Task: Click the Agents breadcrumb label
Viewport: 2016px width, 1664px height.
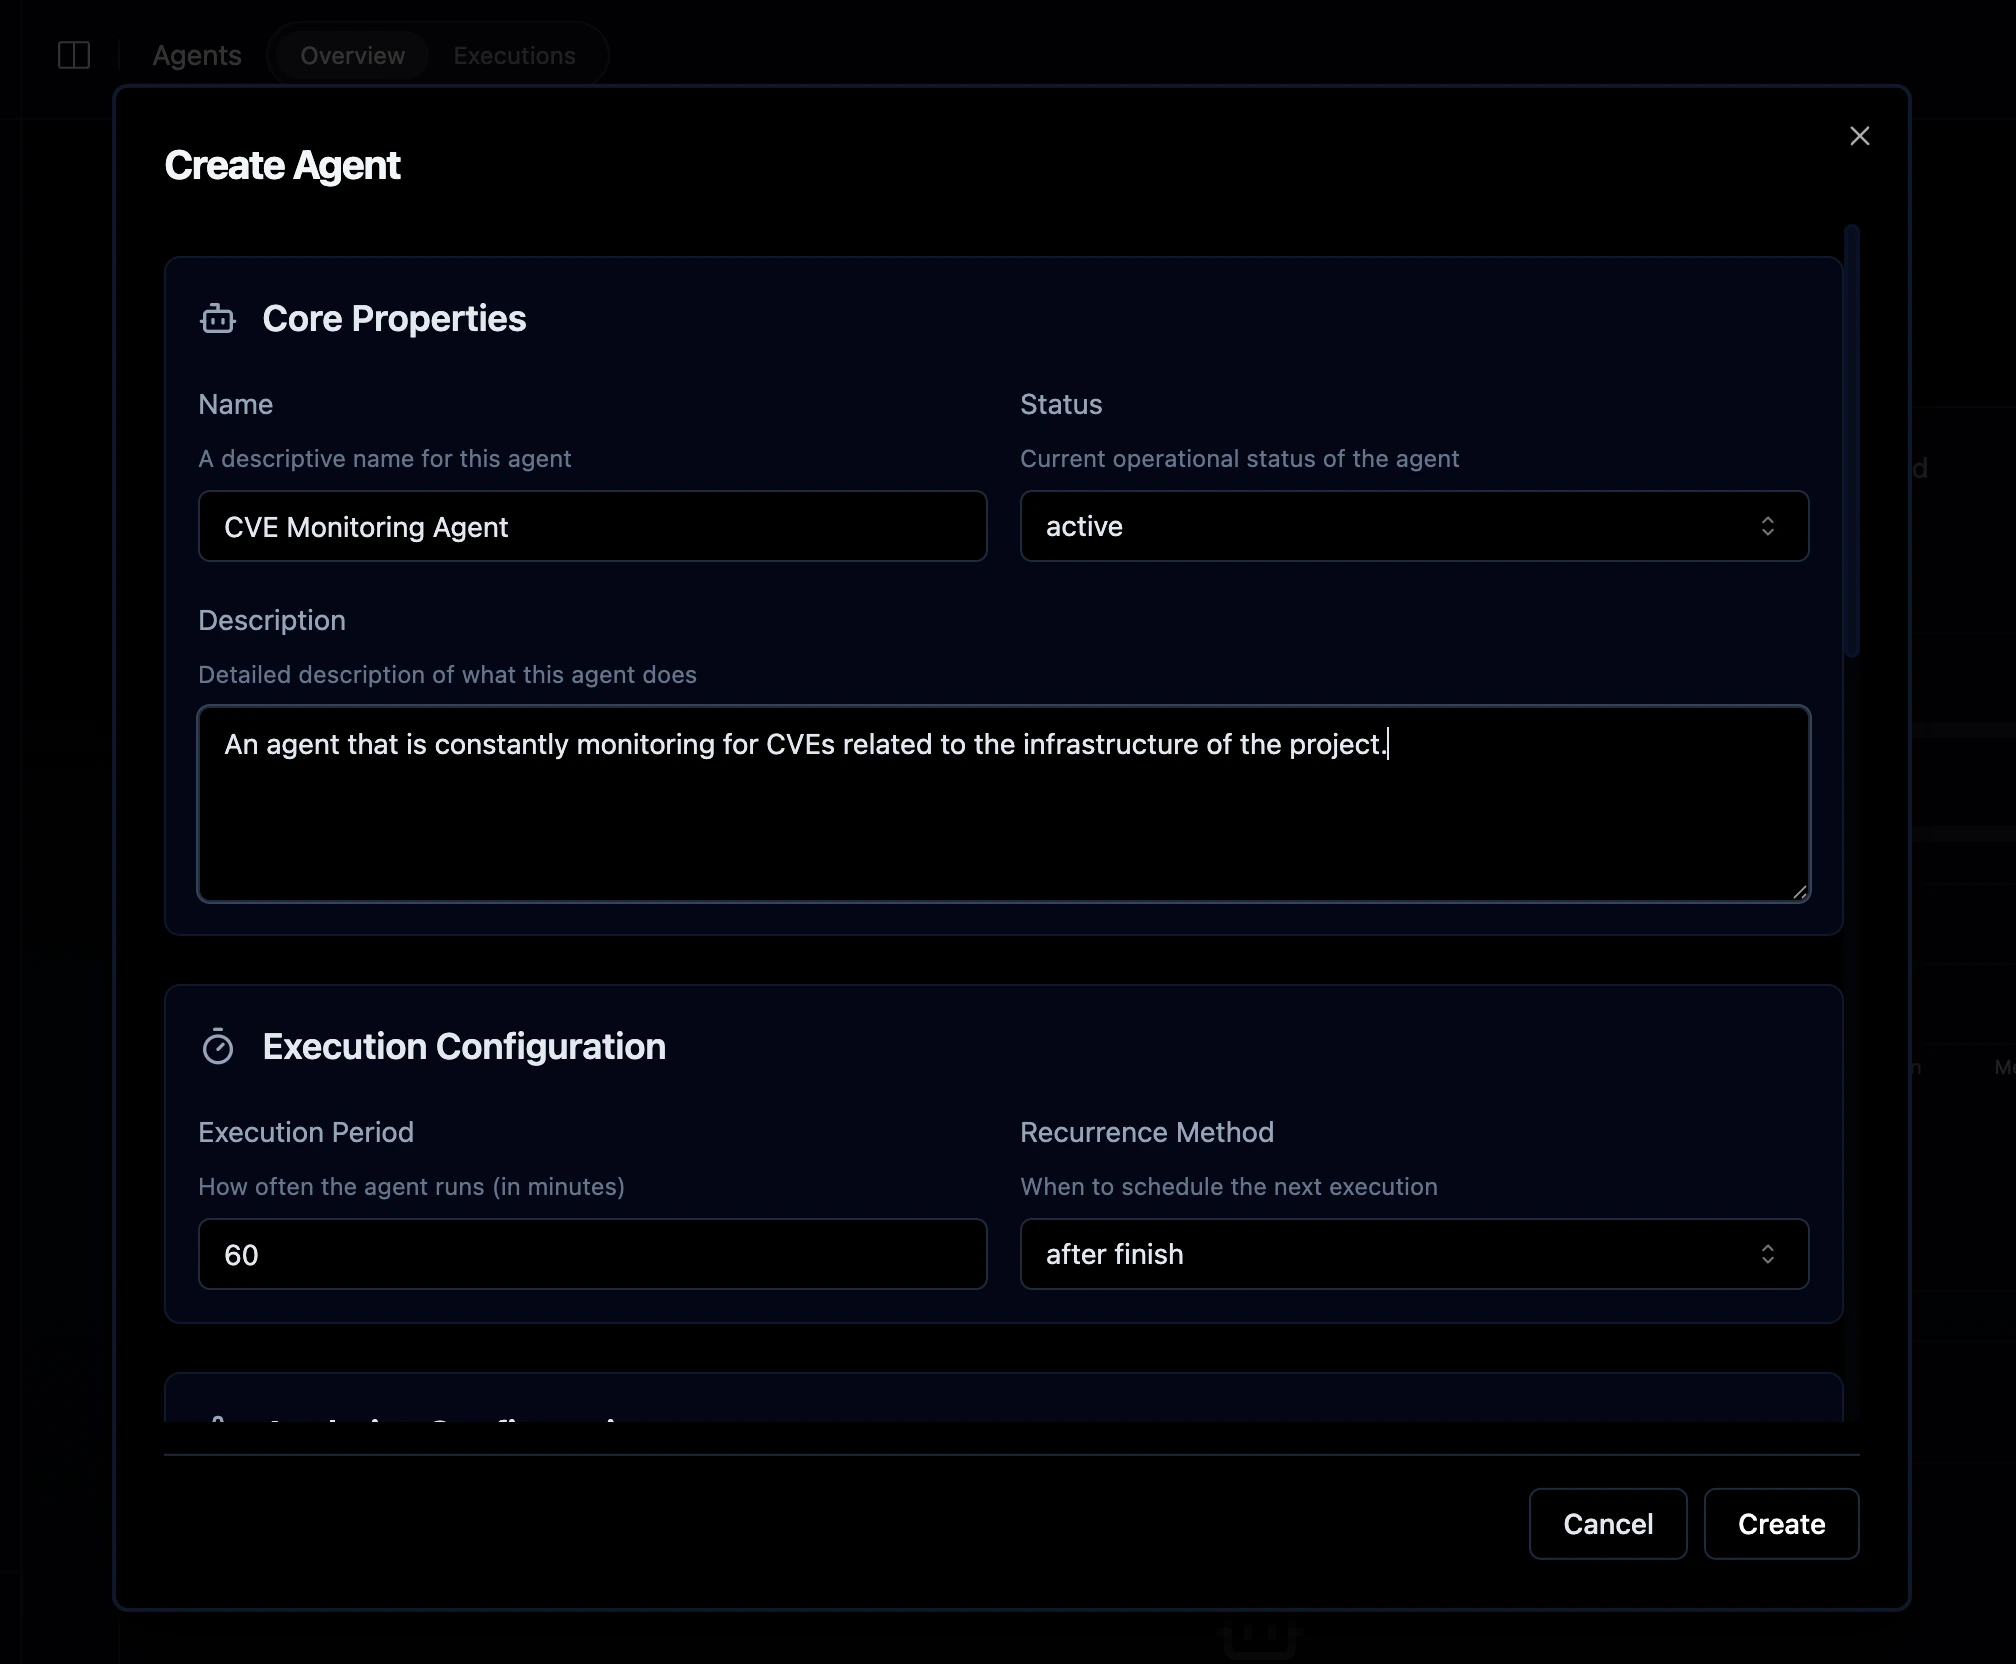Action: [x=197, y=55]
